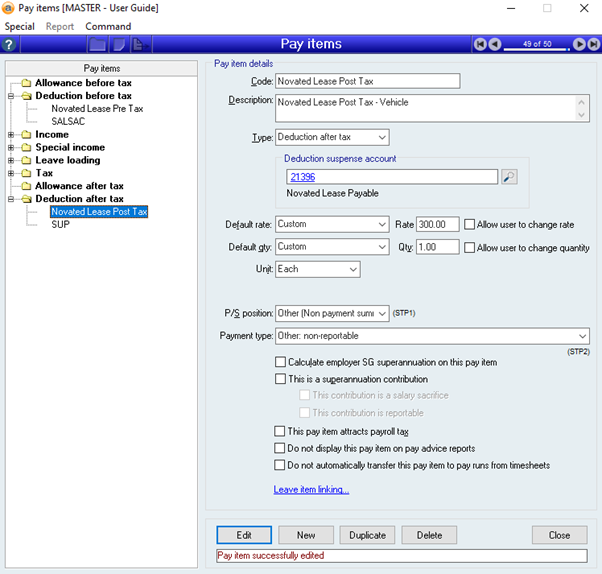
Task: Click the note page icon in the blue toolbar
Action: click(119, 45)
